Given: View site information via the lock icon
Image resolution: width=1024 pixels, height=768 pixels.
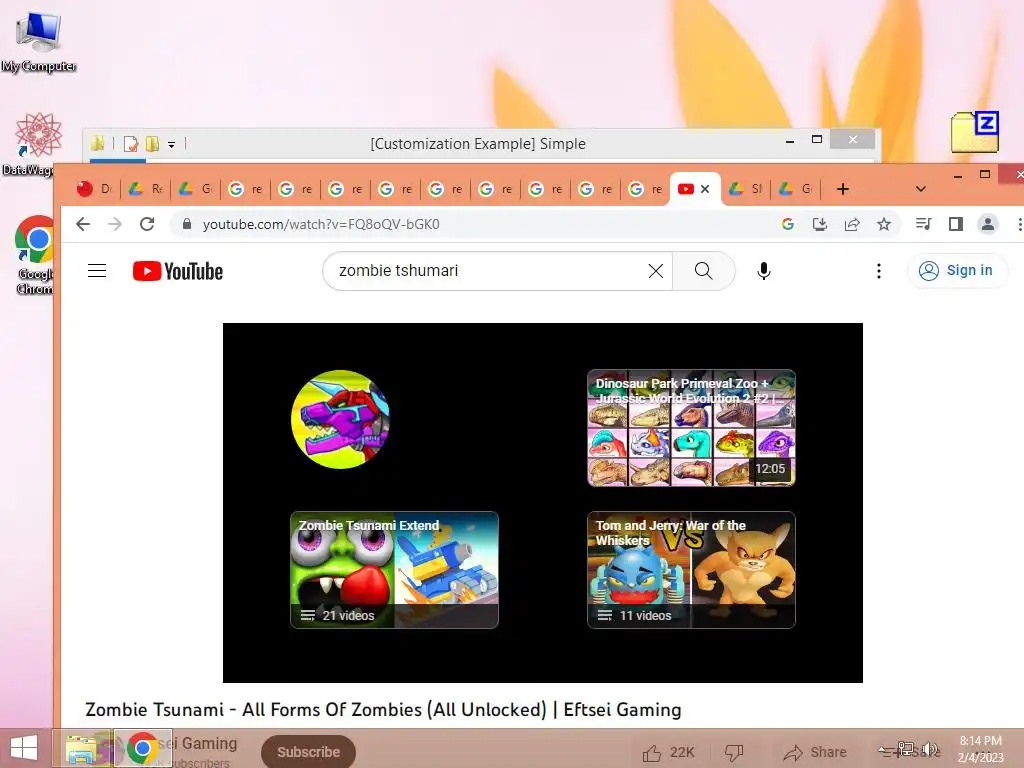Looking at the screenshot, I should click(x=187, y=225).
